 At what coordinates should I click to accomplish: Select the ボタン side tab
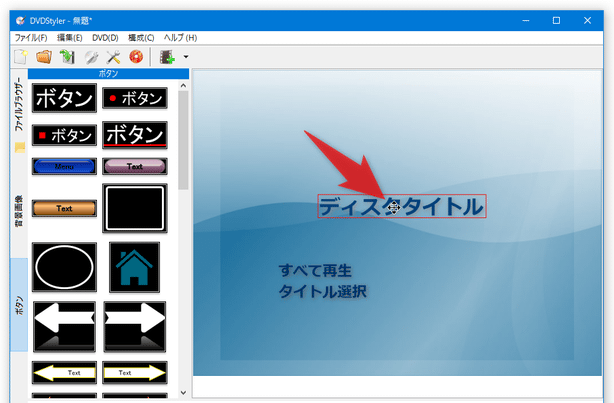point(19,305)
